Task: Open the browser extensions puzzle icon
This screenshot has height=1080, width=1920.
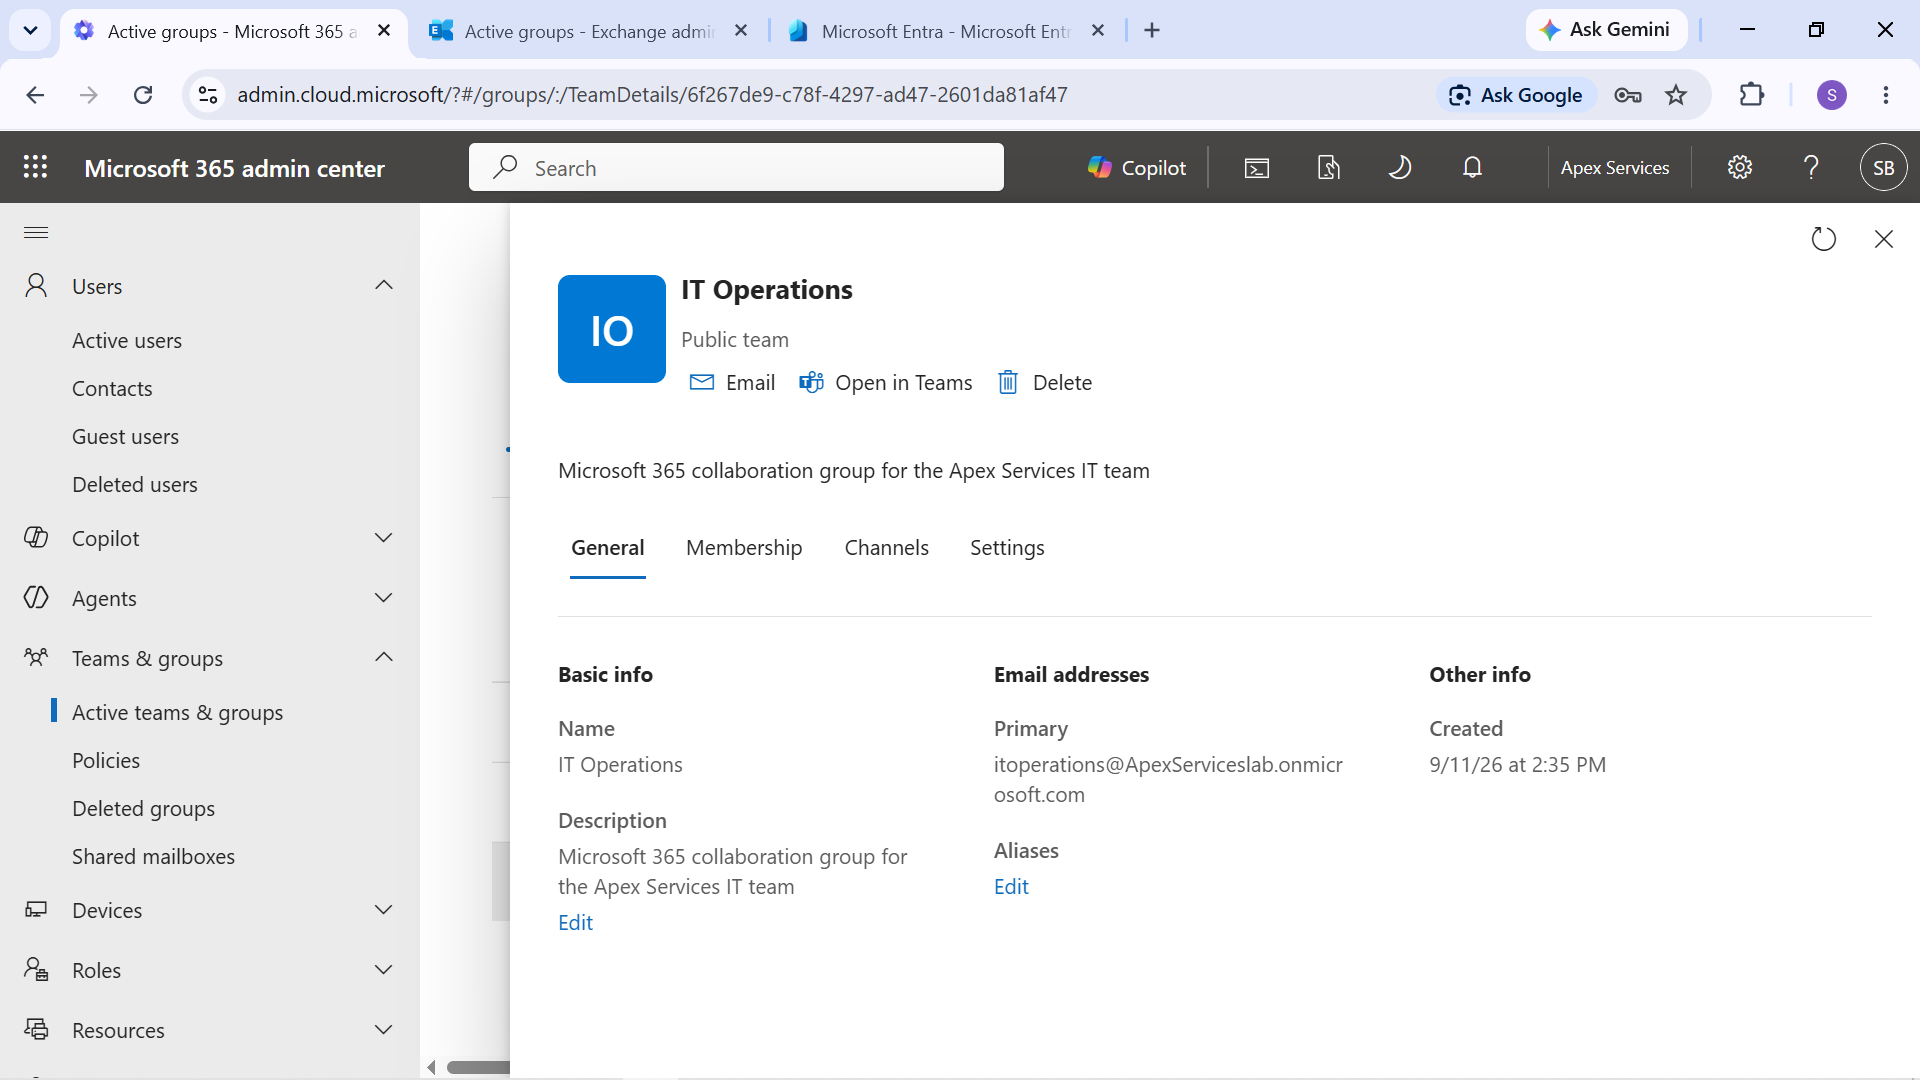Action: (1752, 95)
